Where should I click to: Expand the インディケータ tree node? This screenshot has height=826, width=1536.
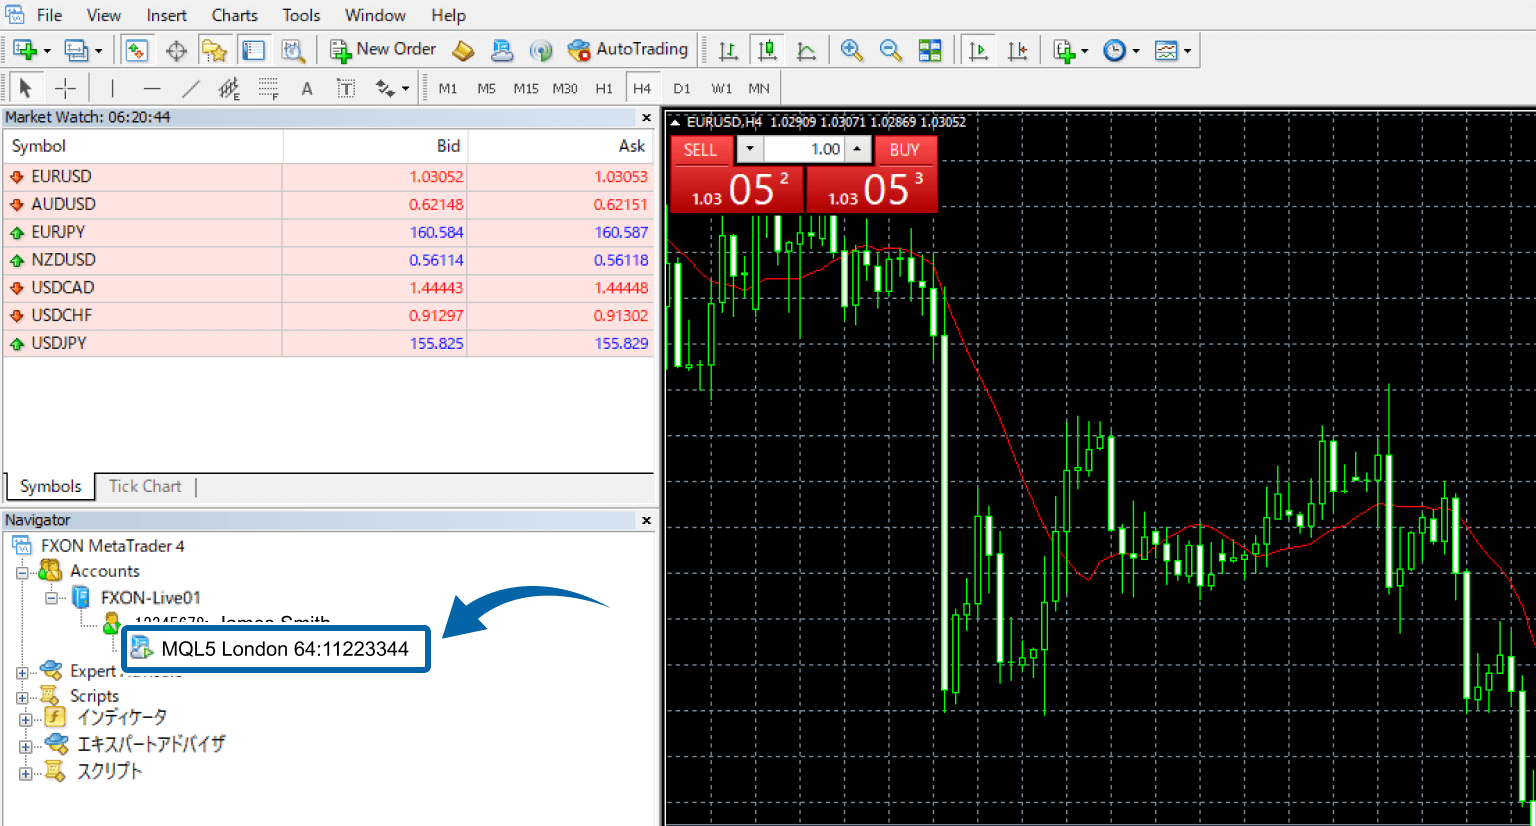pyautogui.click(x=25, y=719)
